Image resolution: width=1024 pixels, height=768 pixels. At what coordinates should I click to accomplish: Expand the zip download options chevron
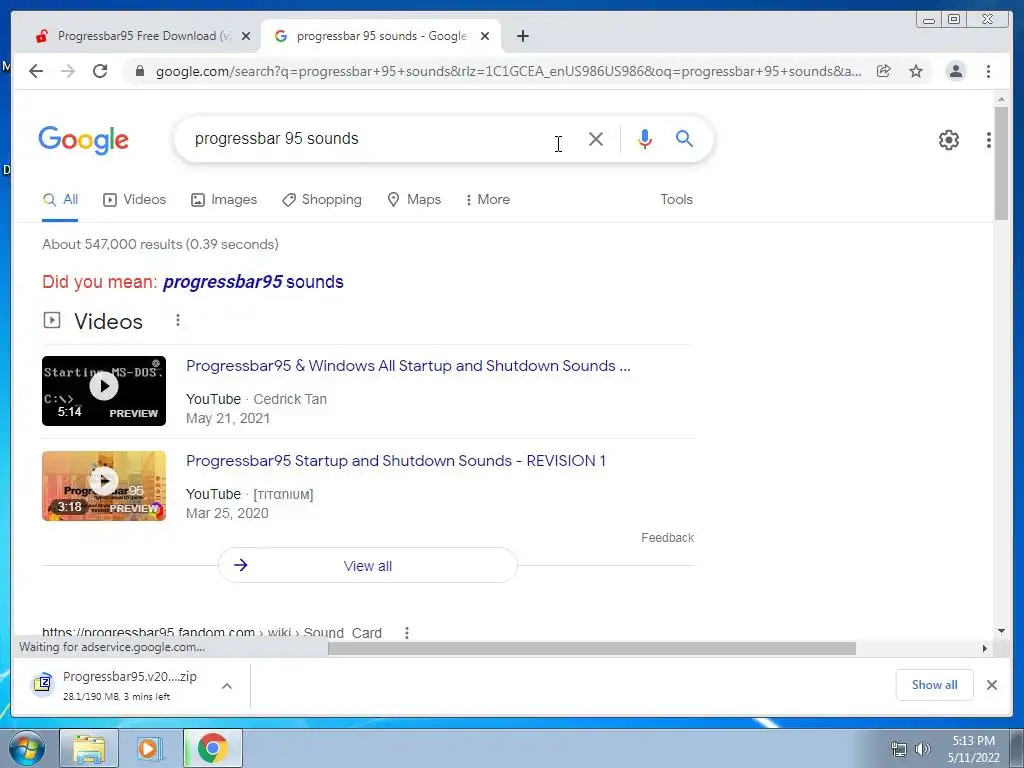tap(227, 686)
